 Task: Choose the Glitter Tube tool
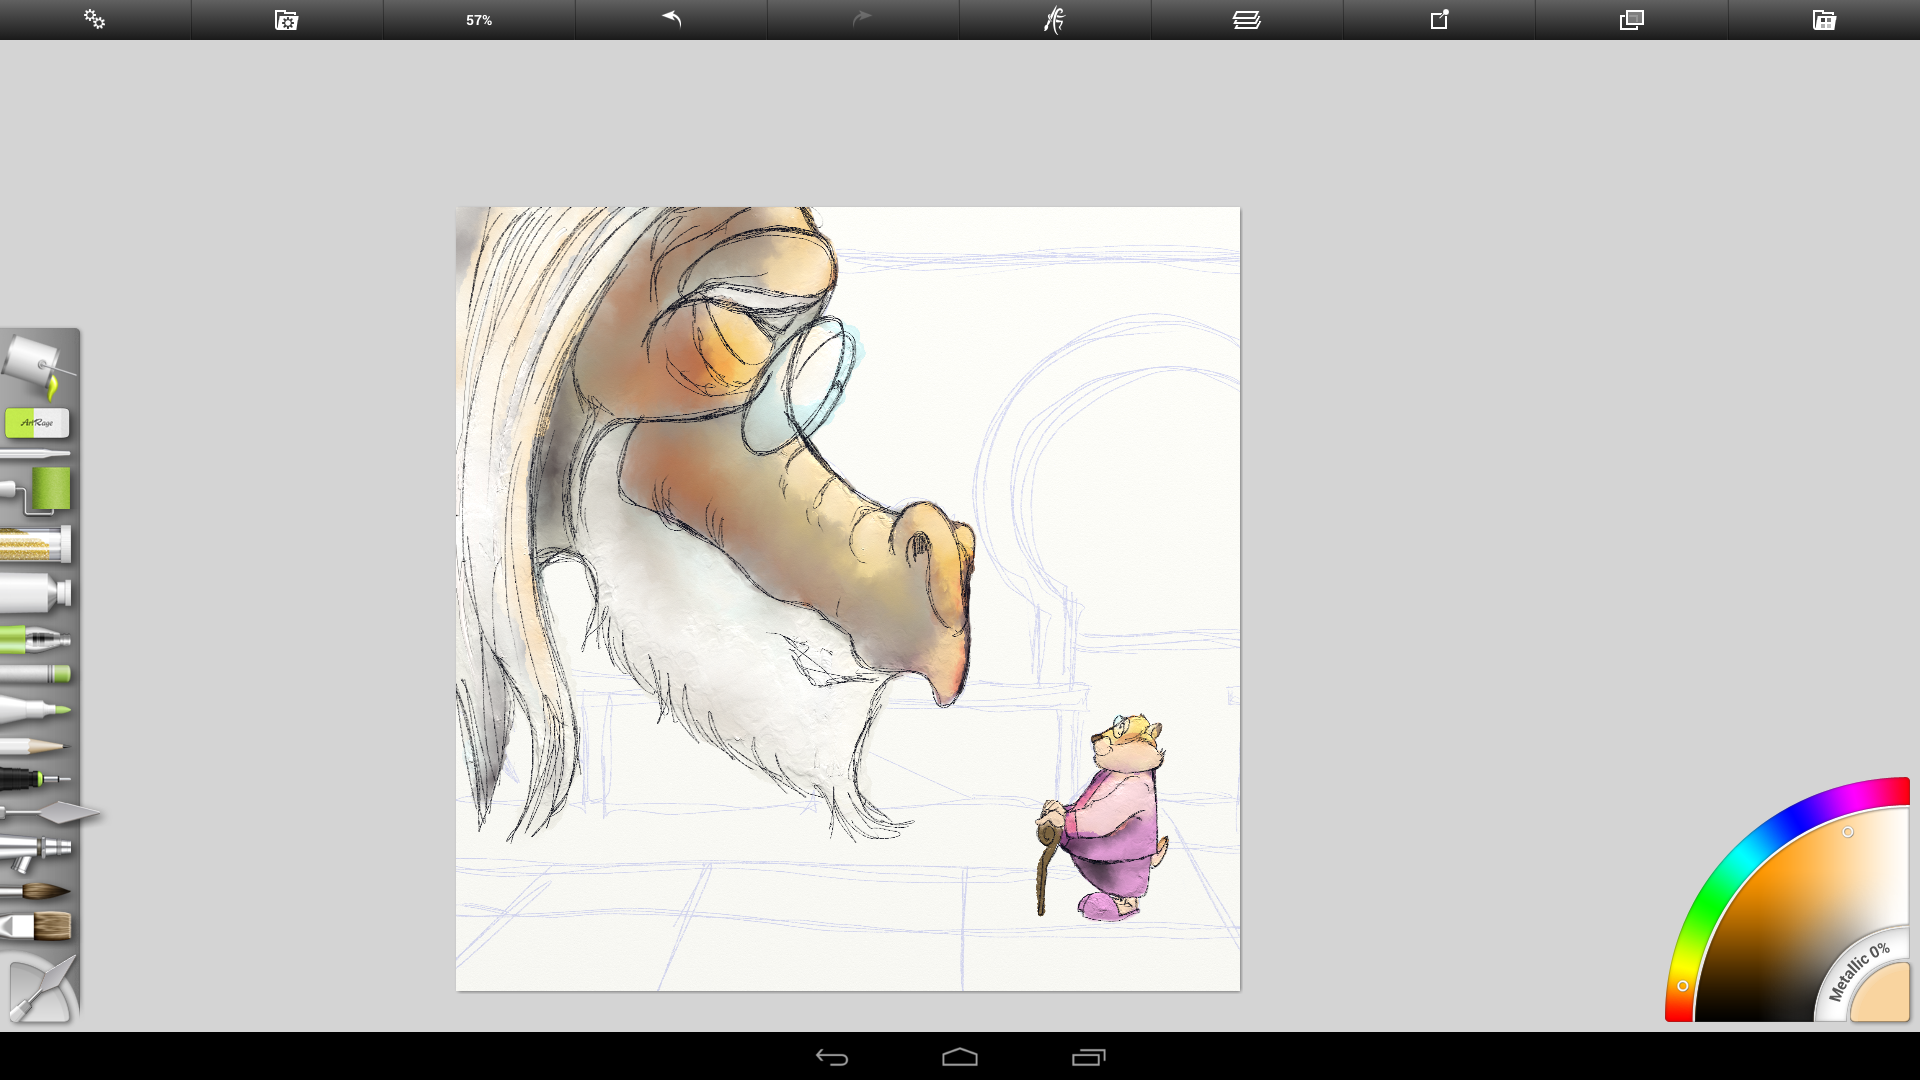36,545
